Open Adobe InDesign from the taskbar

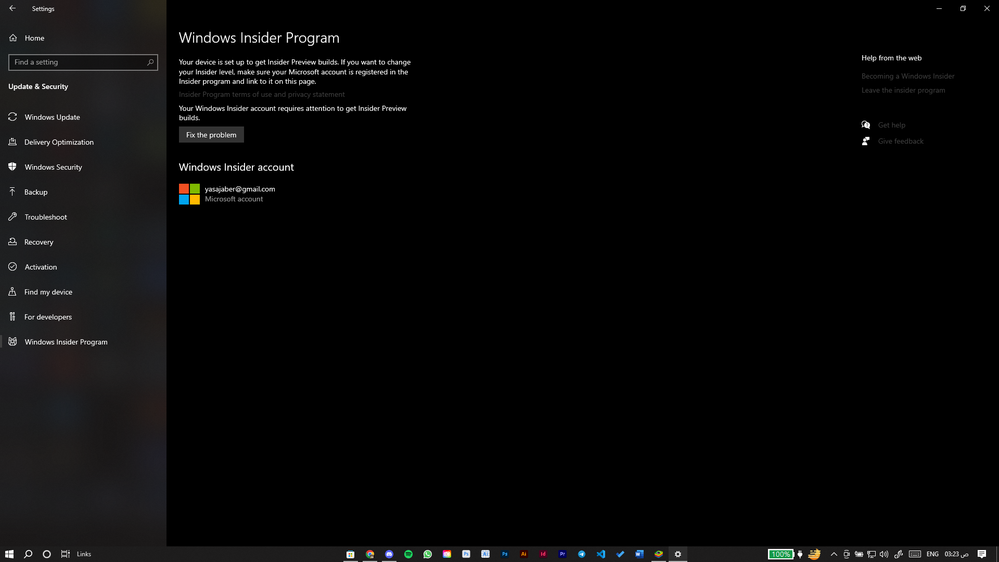pos(543,554)
